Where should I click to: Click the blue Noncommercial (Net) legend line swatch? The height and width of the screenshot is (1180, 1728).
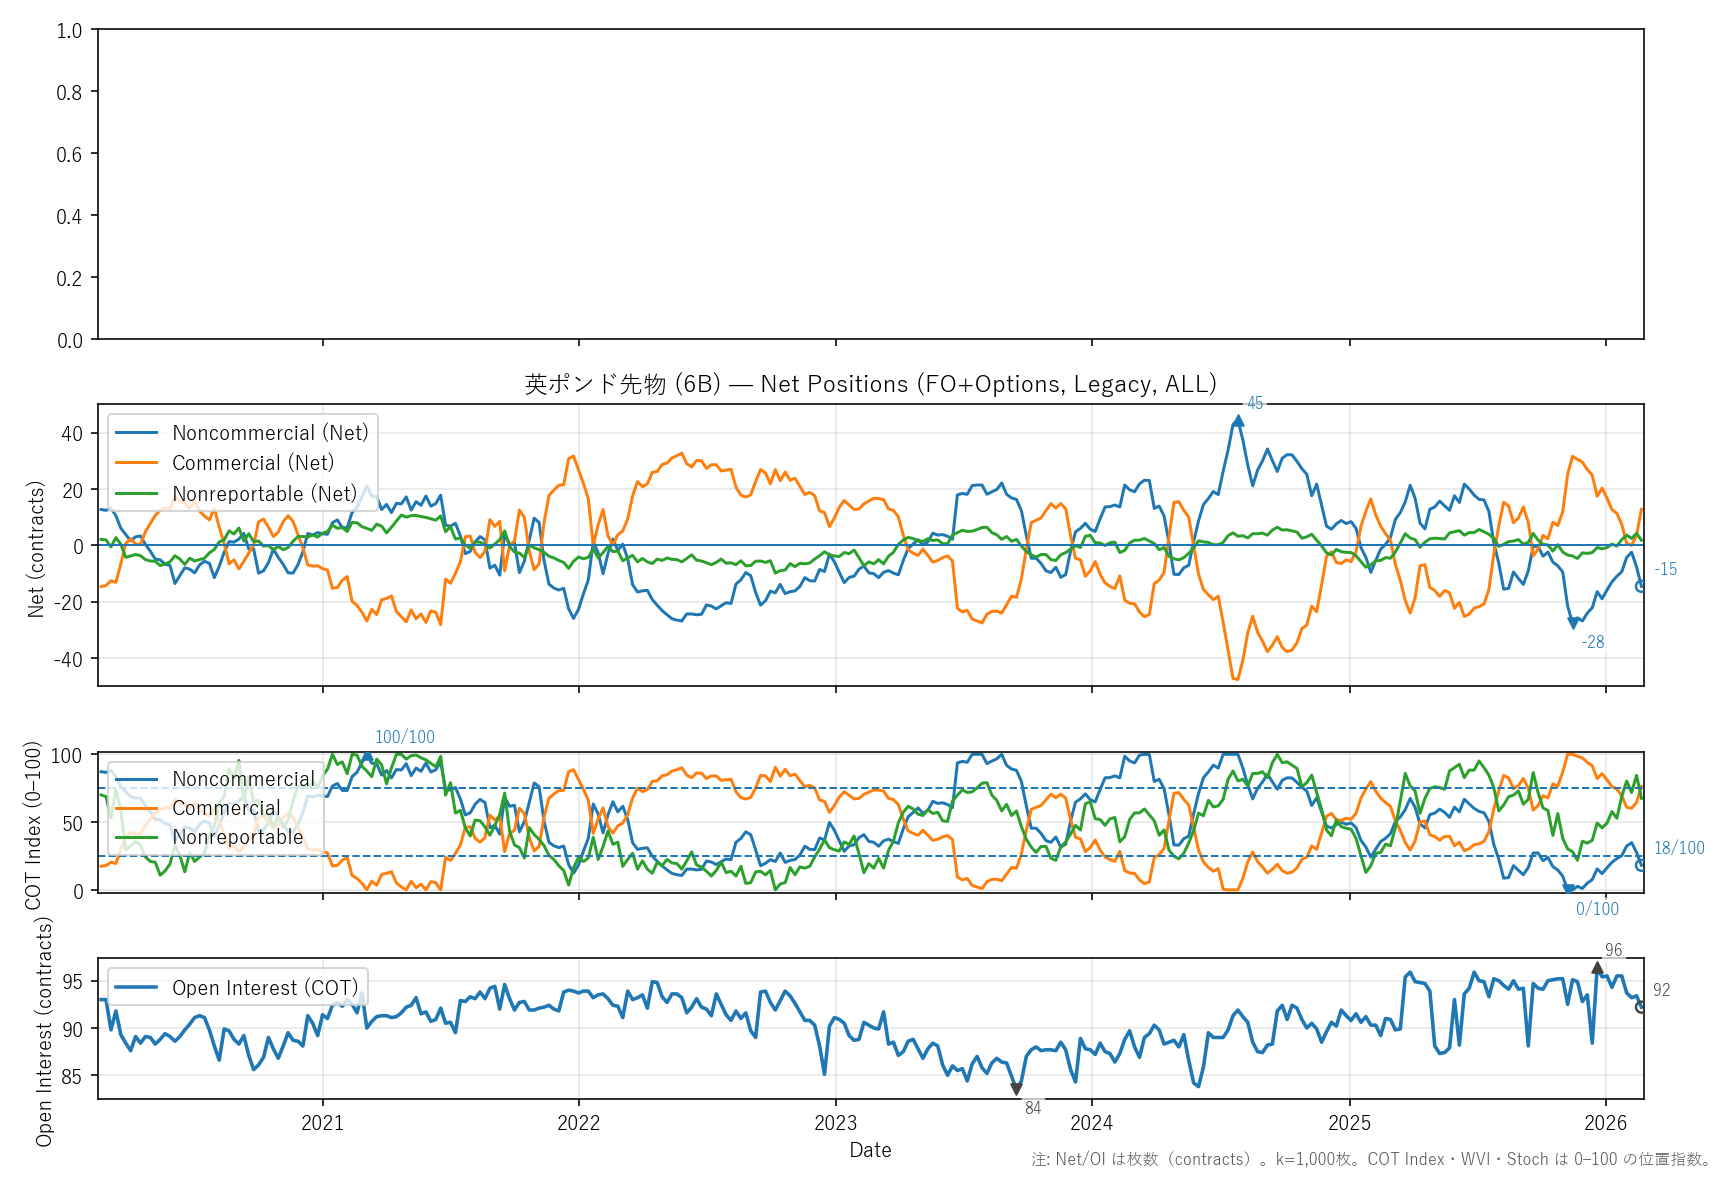pos(137,433)
